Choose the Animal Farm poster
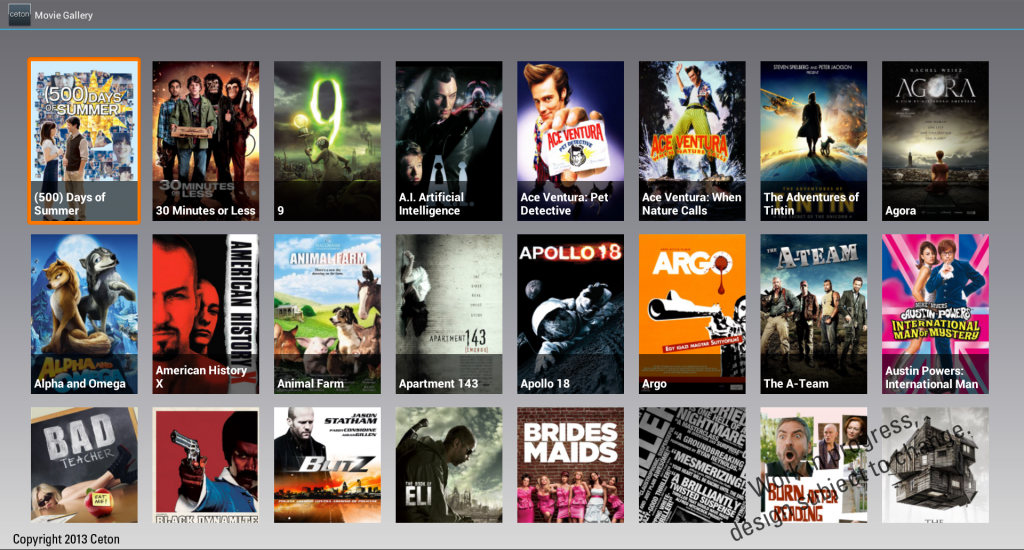 [327, 314]
